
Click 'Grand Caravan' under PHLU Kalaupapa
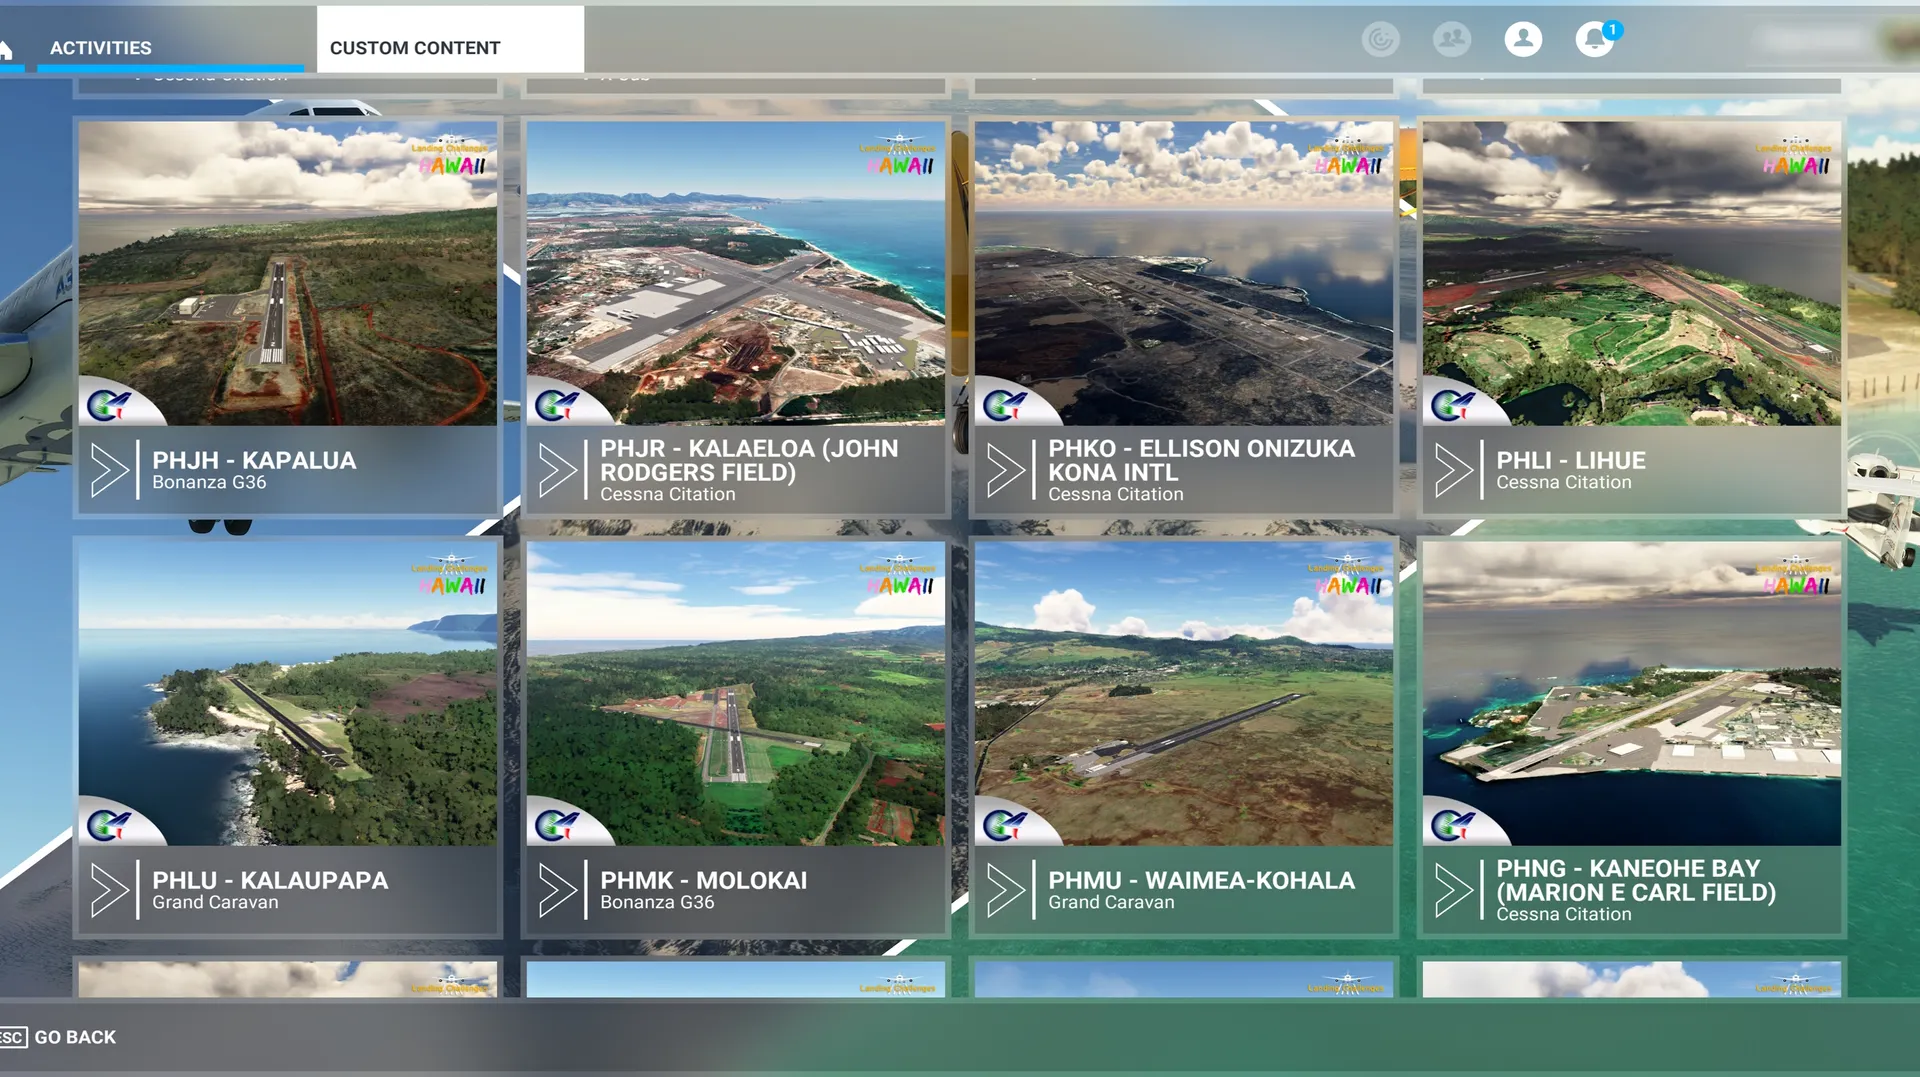click(x=215, y=902)
